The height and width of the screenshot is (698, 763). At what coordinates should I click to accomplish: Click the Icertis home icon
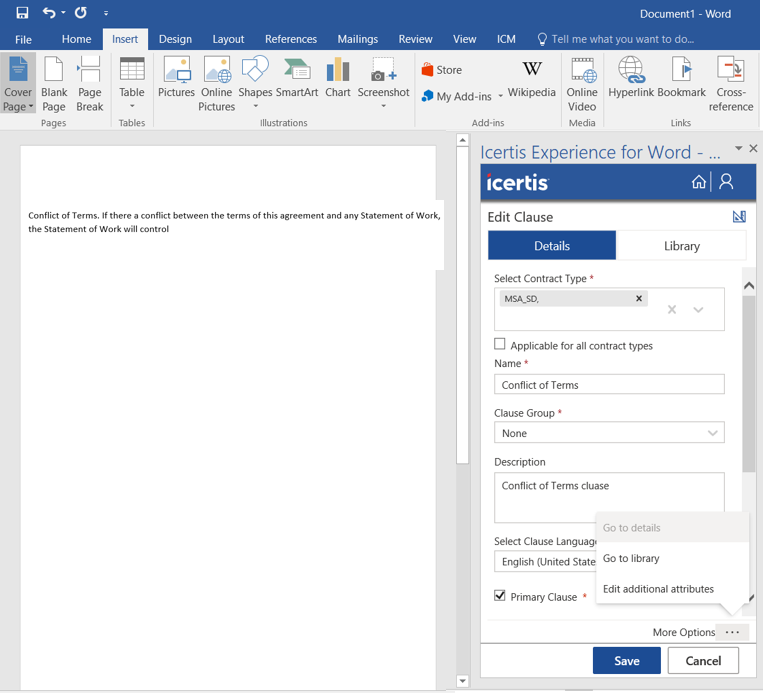click(698, 182)
